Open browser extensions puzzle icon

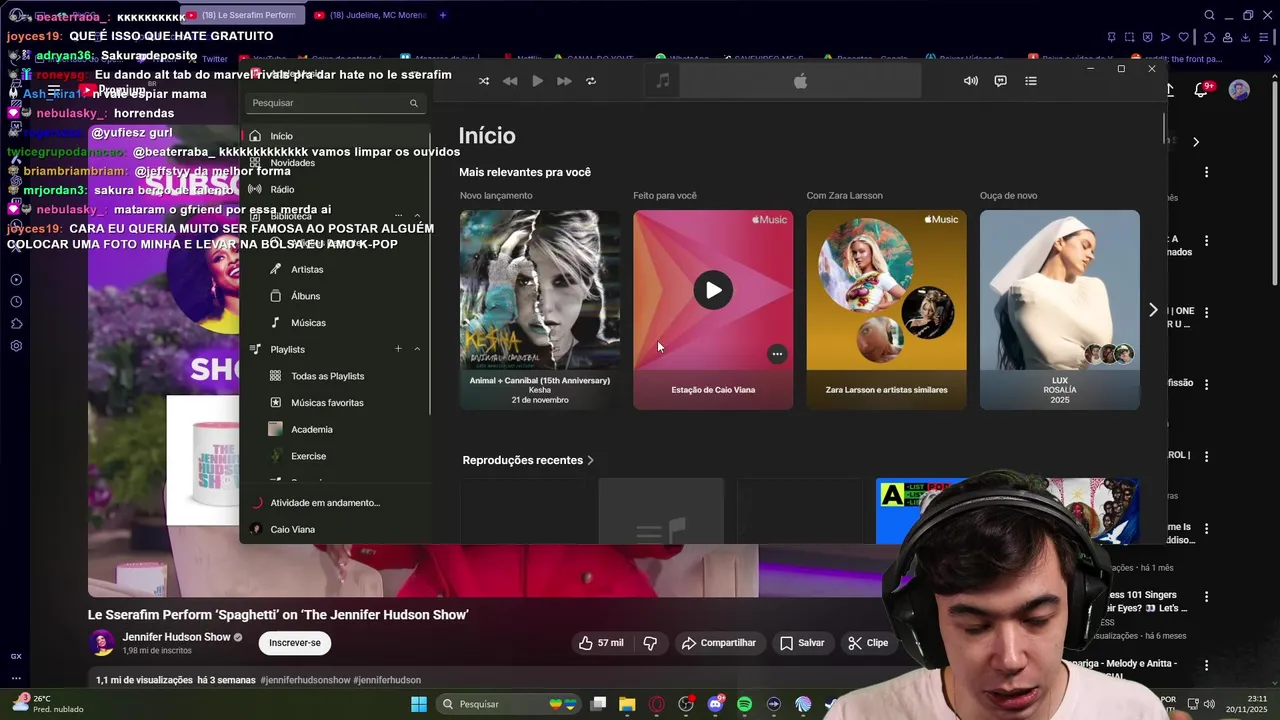(1210, 37)
